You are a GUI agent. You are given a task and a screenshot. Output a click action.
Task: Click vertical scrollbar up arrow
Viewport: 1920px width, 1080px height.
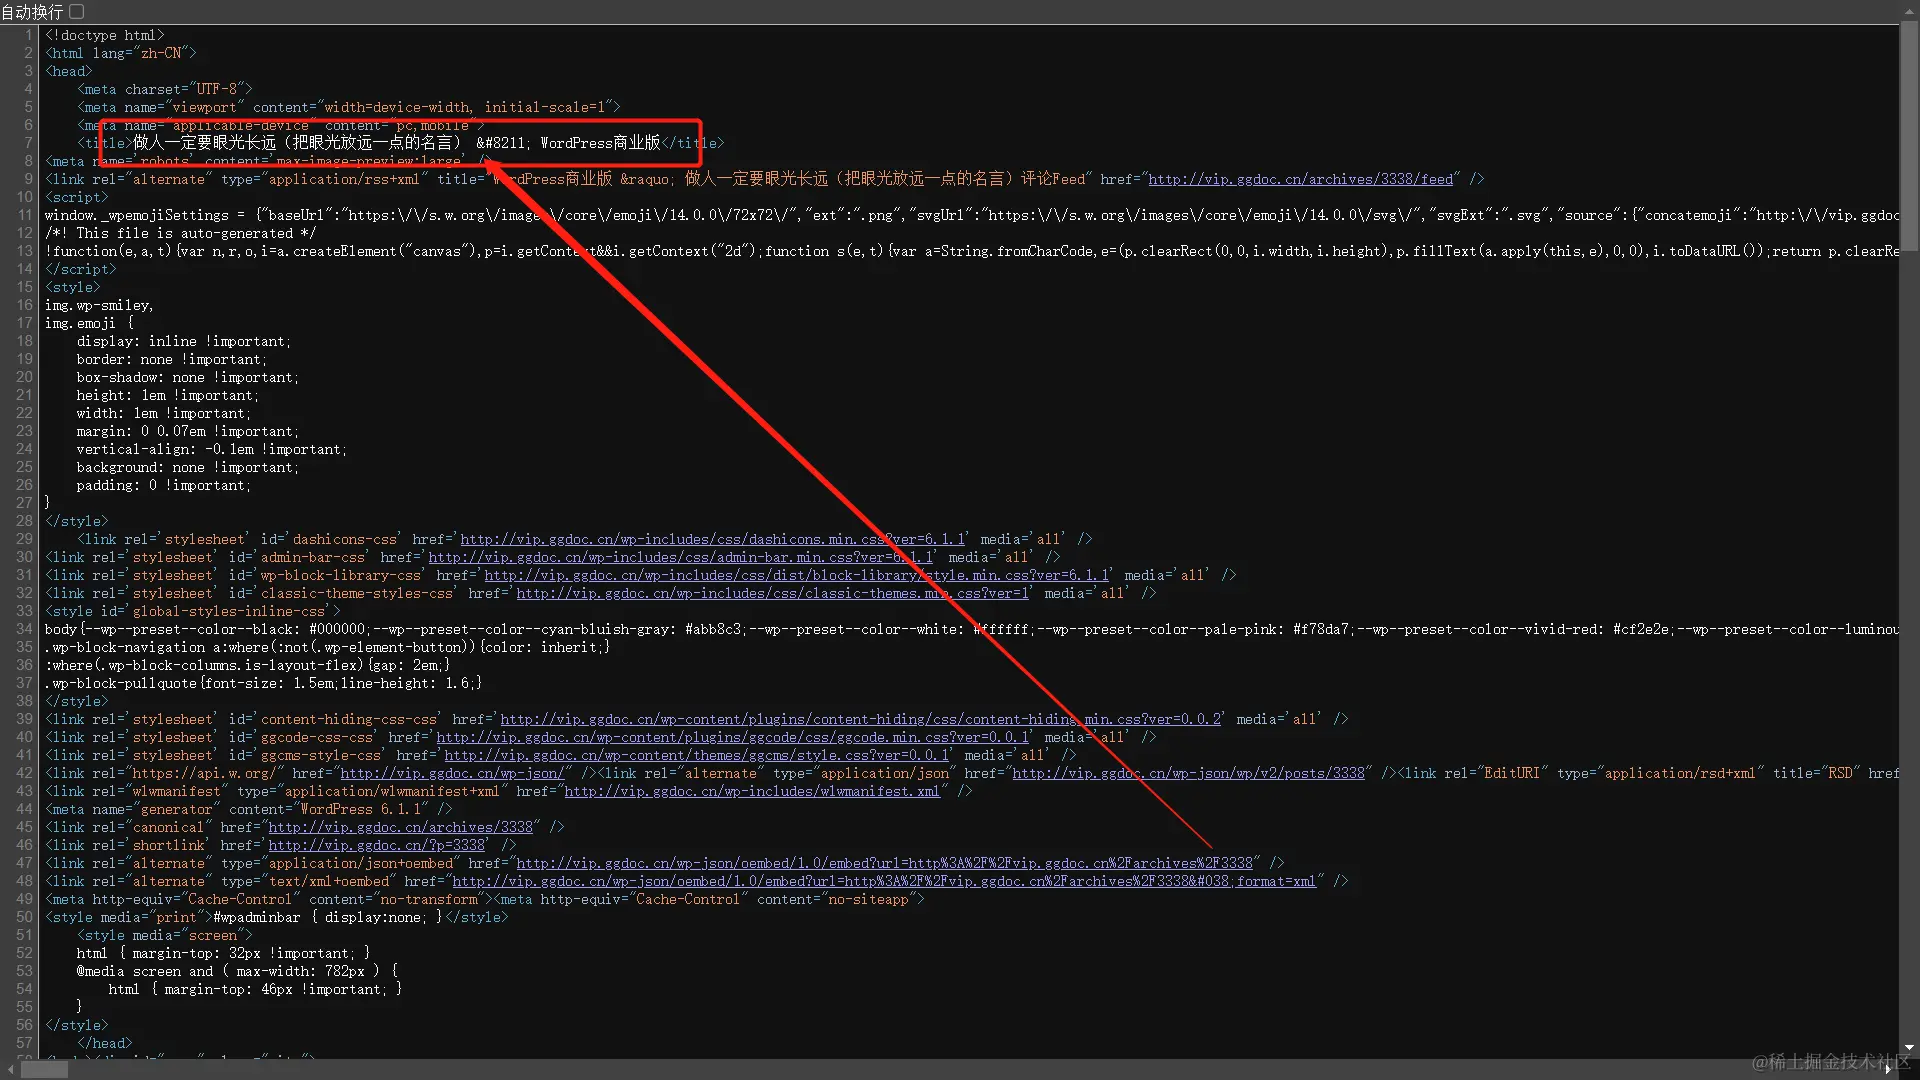click(x=1909, y=9)
